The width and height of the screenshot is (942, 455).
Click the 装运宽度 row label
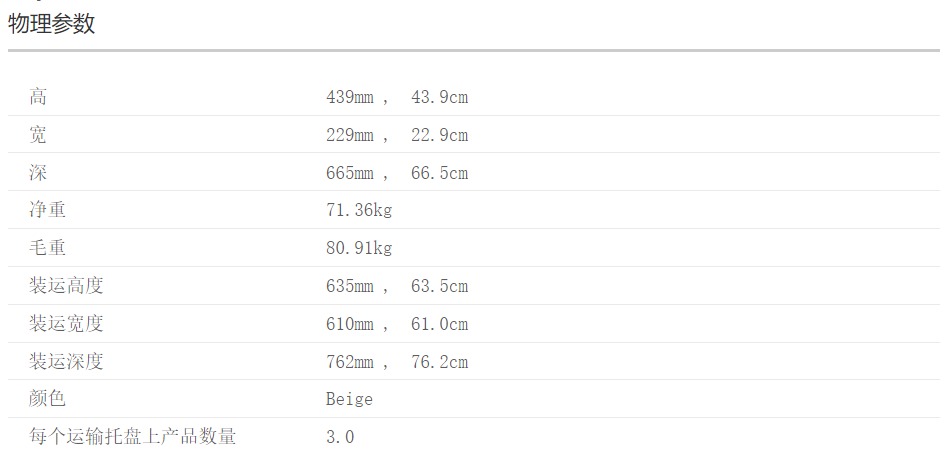point(66,324)
